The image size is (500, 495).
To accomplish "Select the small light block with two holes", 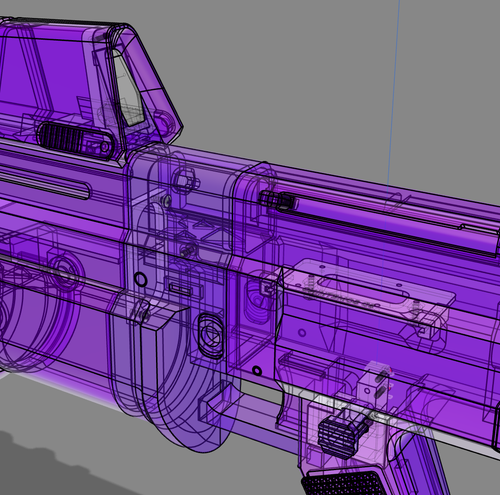I will 373,383.
